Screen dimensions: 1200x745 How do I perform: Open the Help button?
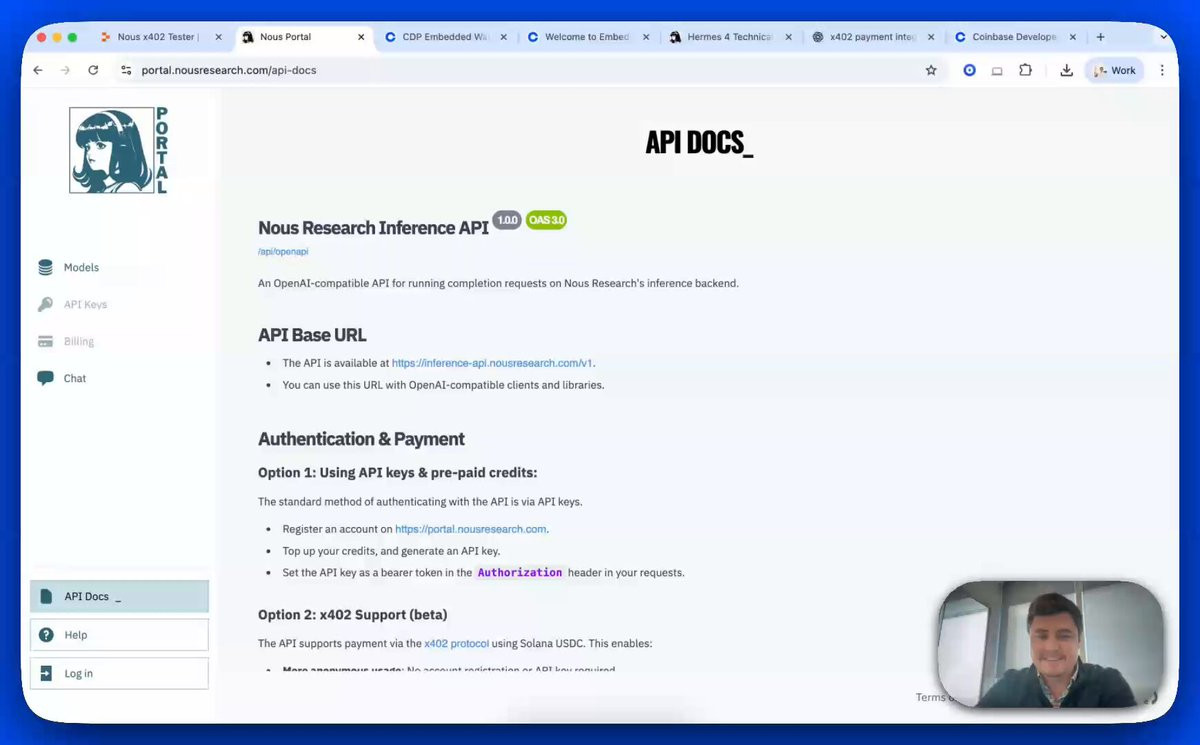tap(119, 635)
